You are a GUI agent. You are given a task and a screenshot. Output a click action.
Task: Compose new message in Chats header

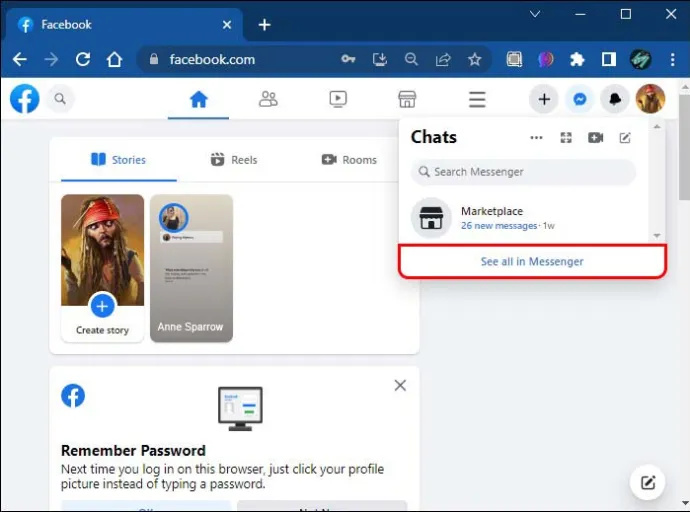[625, 138]
